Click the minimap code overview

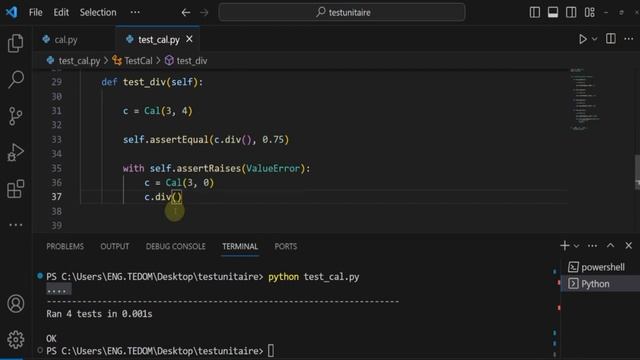584,100
